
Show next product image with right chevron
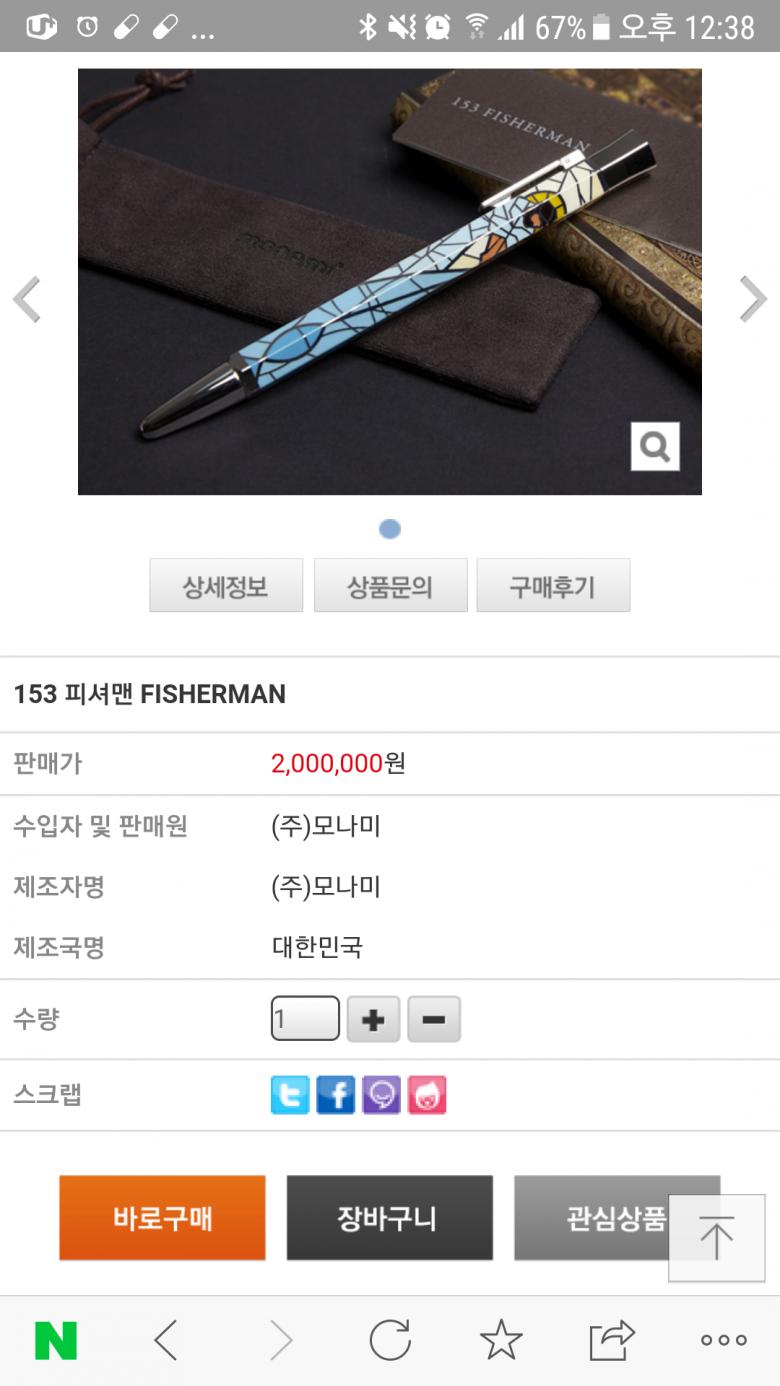tap(752, 299)
